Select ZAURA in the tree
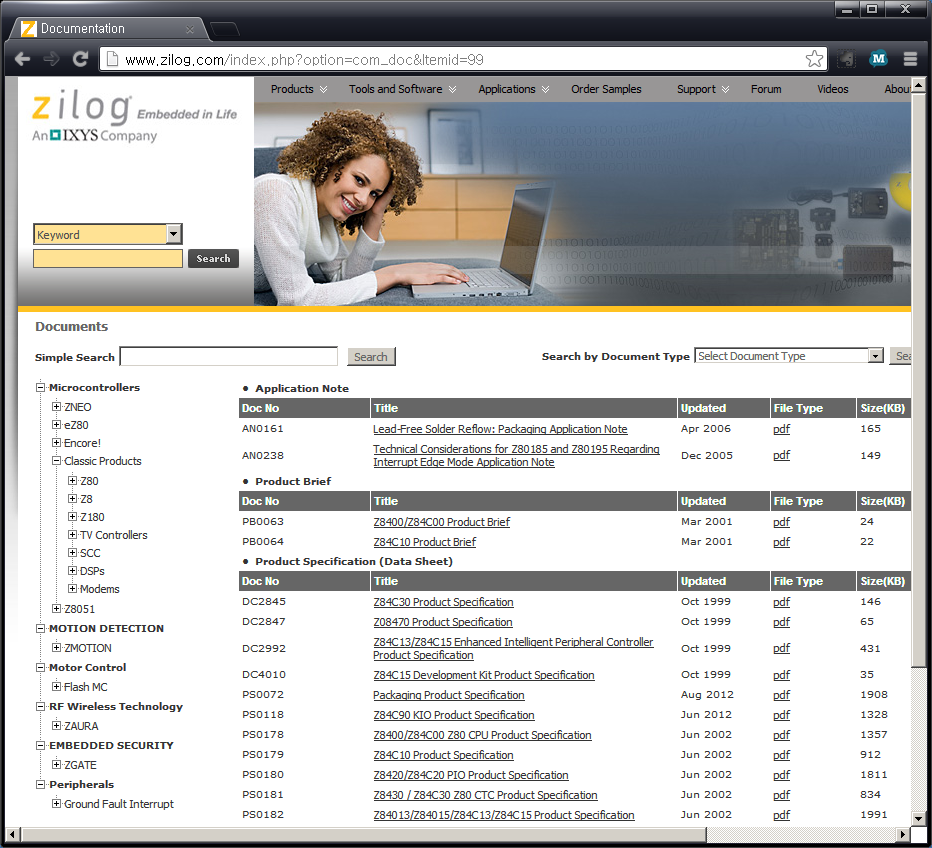Screen dimensions: 932x848 click(x=81, y=726)
